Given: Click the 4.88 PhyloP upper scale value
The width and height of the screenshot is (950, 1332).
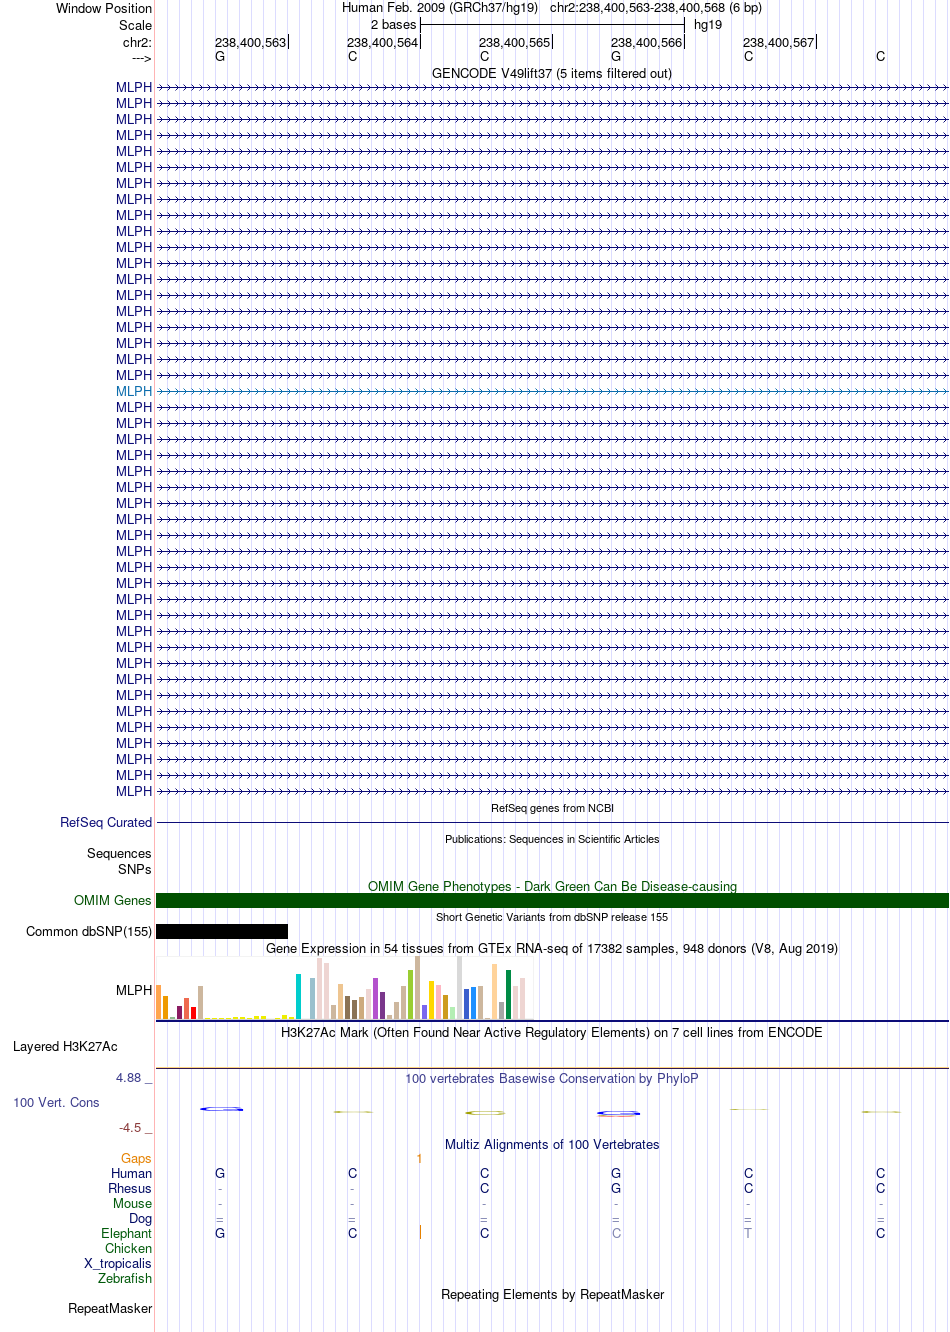Looking at the screenshot, I should (133, 1078).
